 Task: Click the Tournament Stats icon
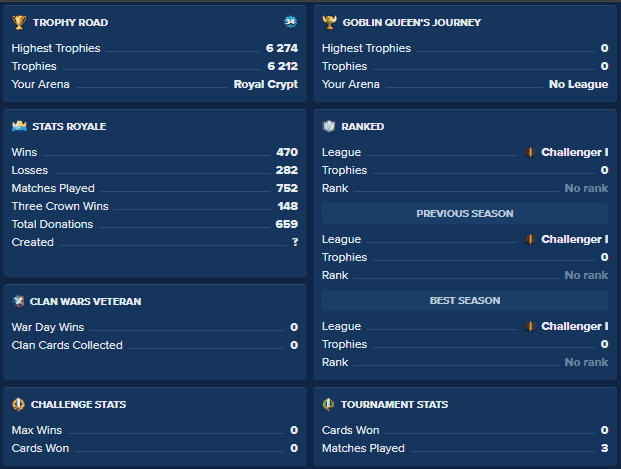[329, 405]
